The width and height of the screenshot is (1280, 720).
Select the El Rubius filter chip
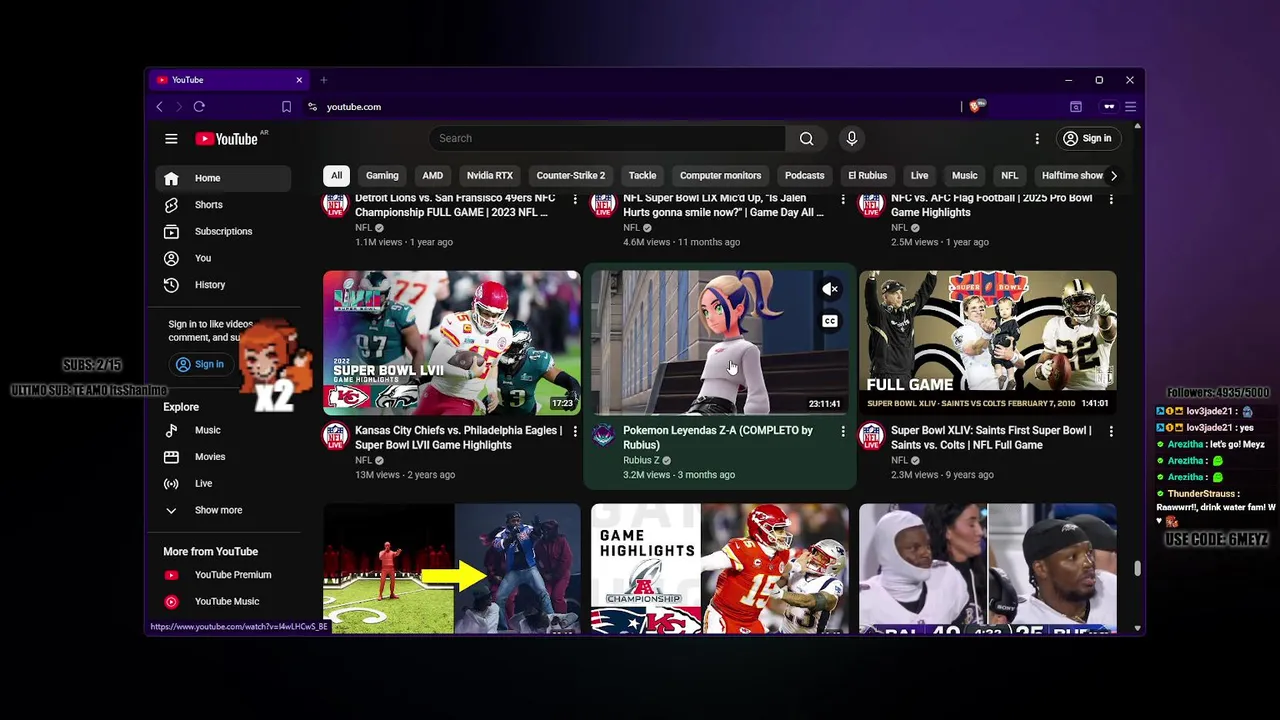click(x=867, y=176)
